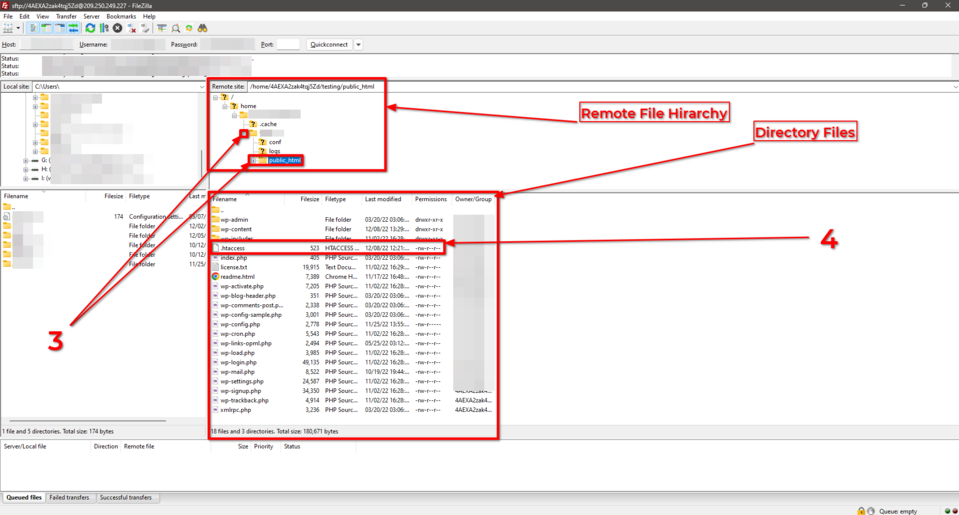
Task: Open the Server menu
Action: pos(91,17)
